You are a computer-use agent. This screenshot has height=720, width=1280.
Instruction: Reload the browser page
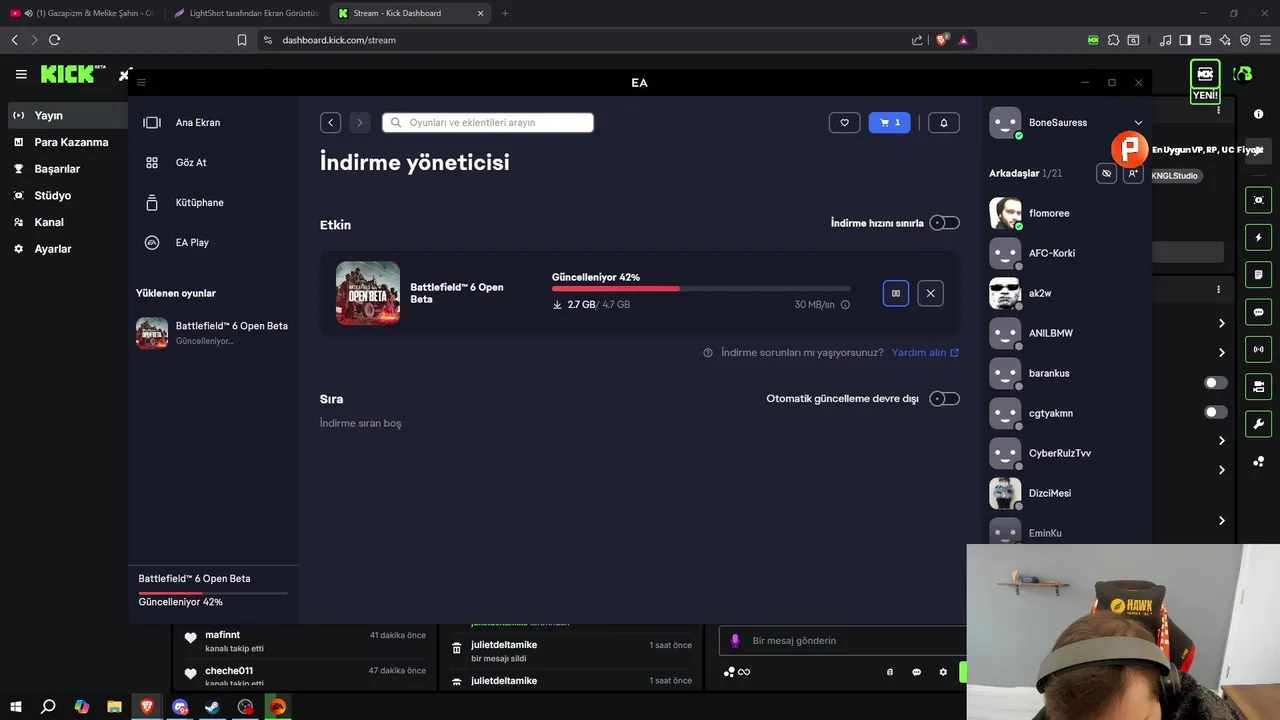tap(54, 40)
